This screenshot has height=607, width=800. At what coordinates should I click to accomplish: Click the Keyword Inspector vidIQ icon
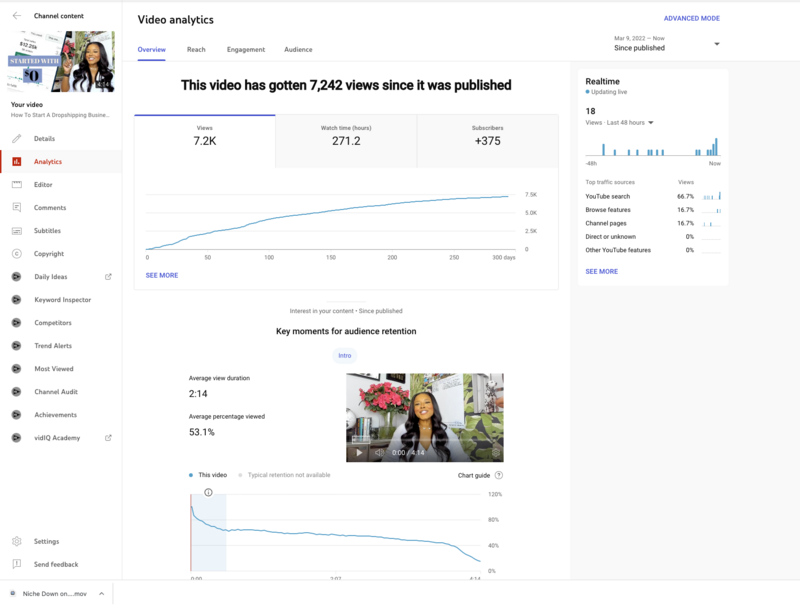point(17,299)
